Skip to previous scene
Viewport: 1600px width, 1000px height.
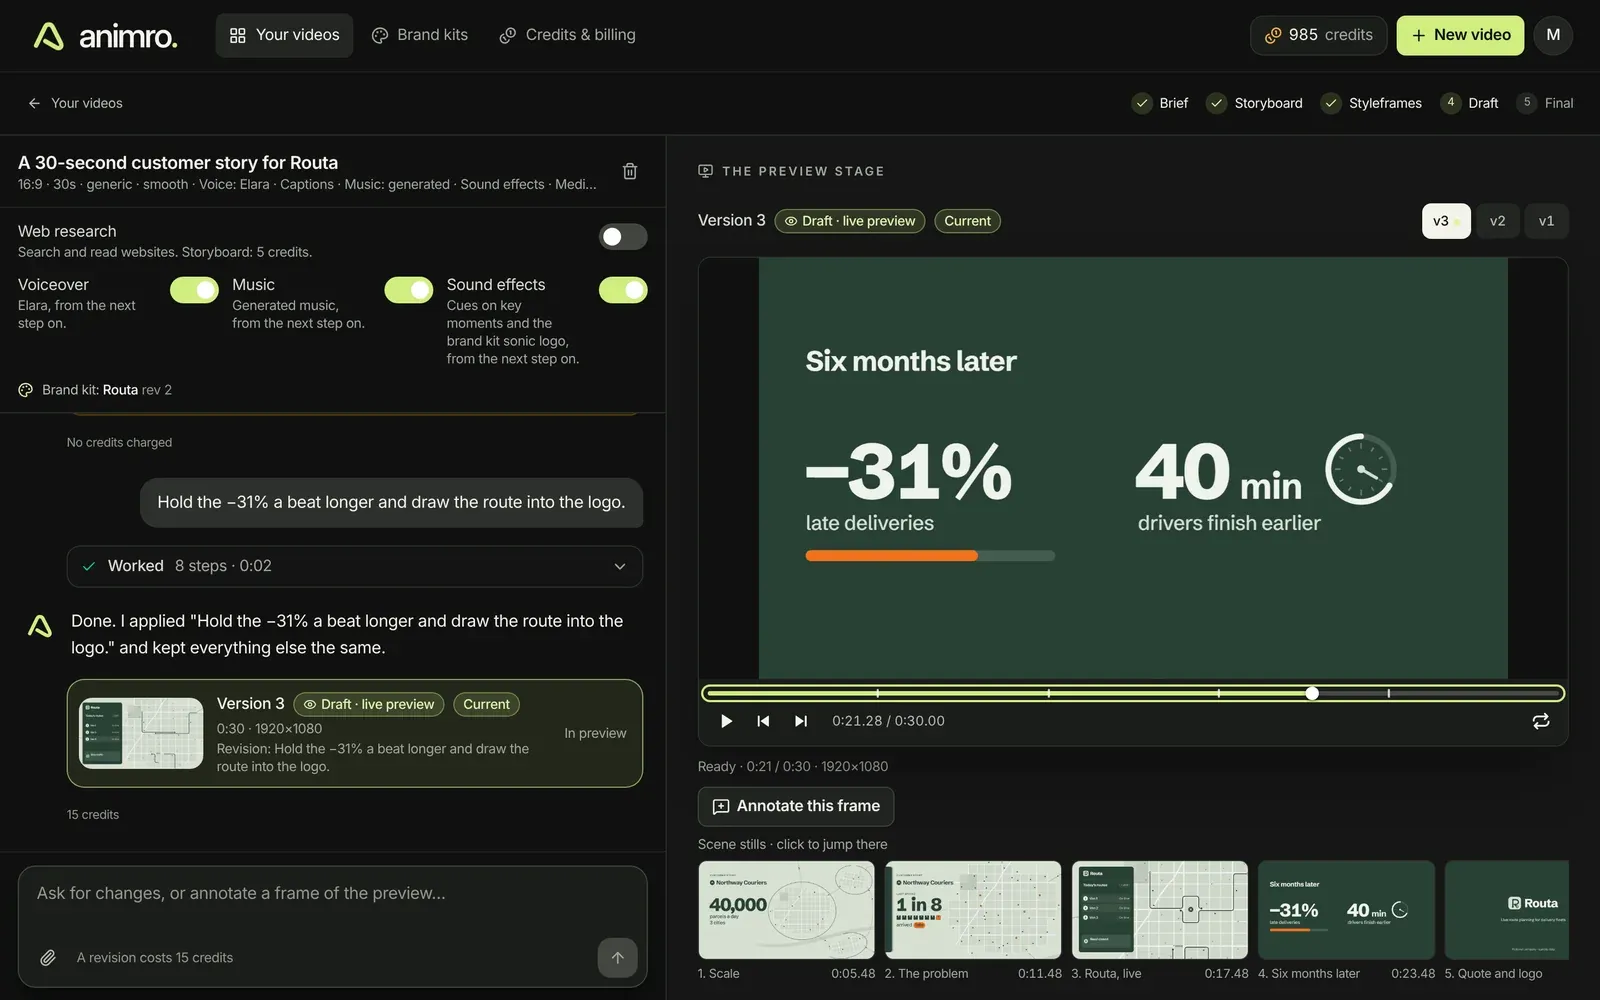tap(763, 721)
